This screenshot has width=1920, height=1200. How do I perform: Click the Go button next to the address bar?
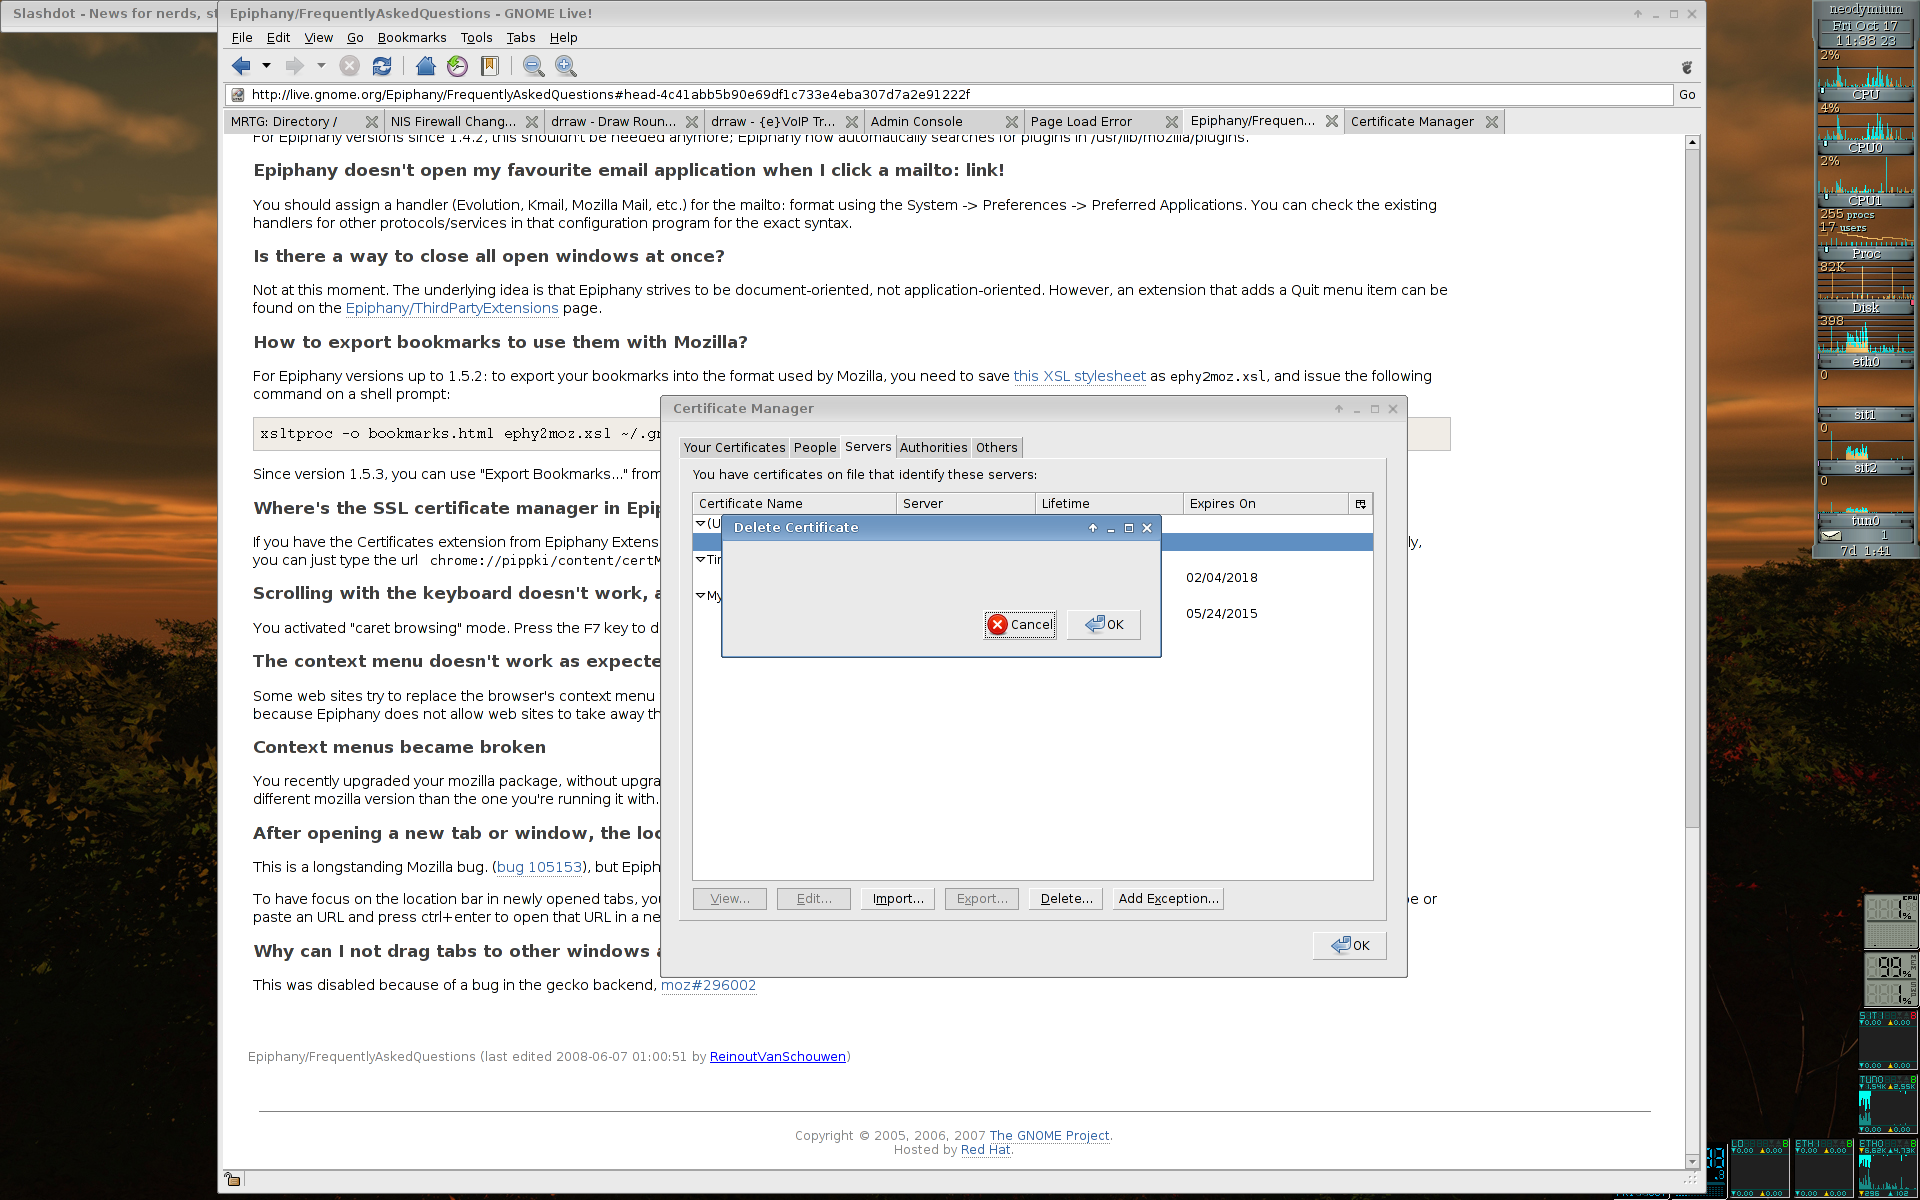pos(1687,95)
